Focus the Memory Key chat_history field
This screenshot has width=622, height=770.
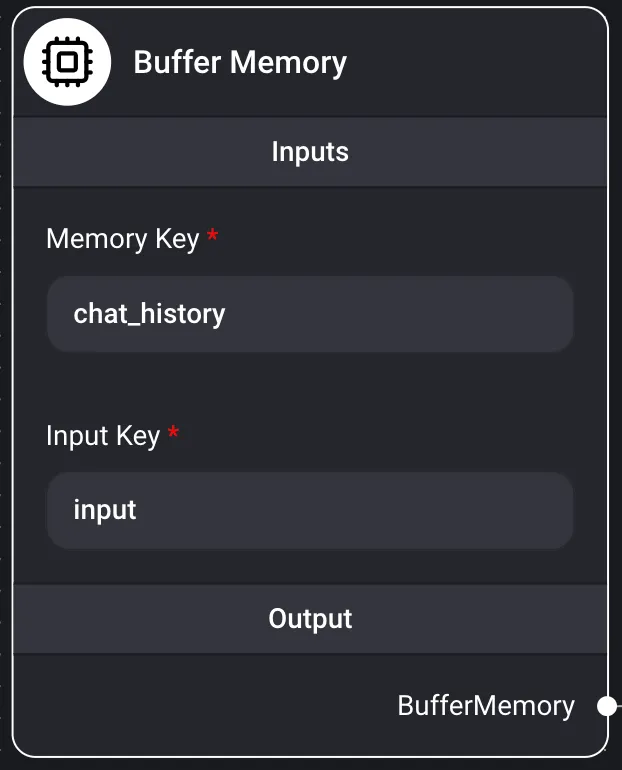(x=310, y=314)
